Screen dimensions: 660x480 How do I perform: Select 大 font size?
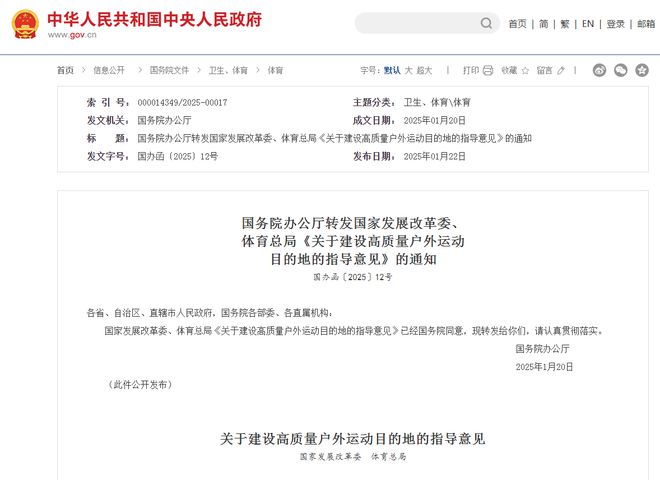pos(408,70)
